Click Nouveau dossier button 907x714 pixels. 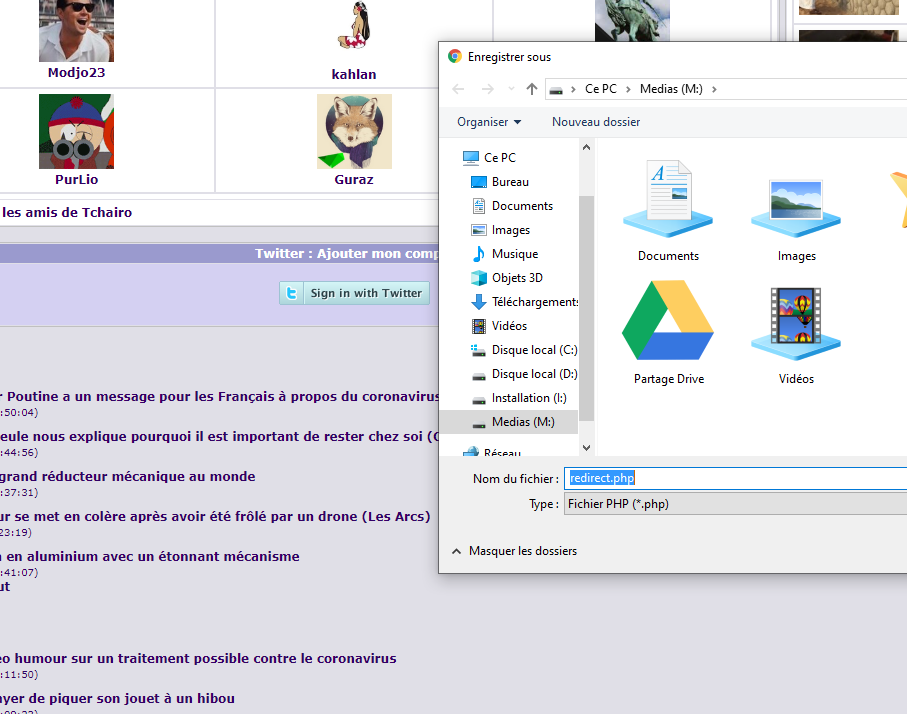[596, 122]
